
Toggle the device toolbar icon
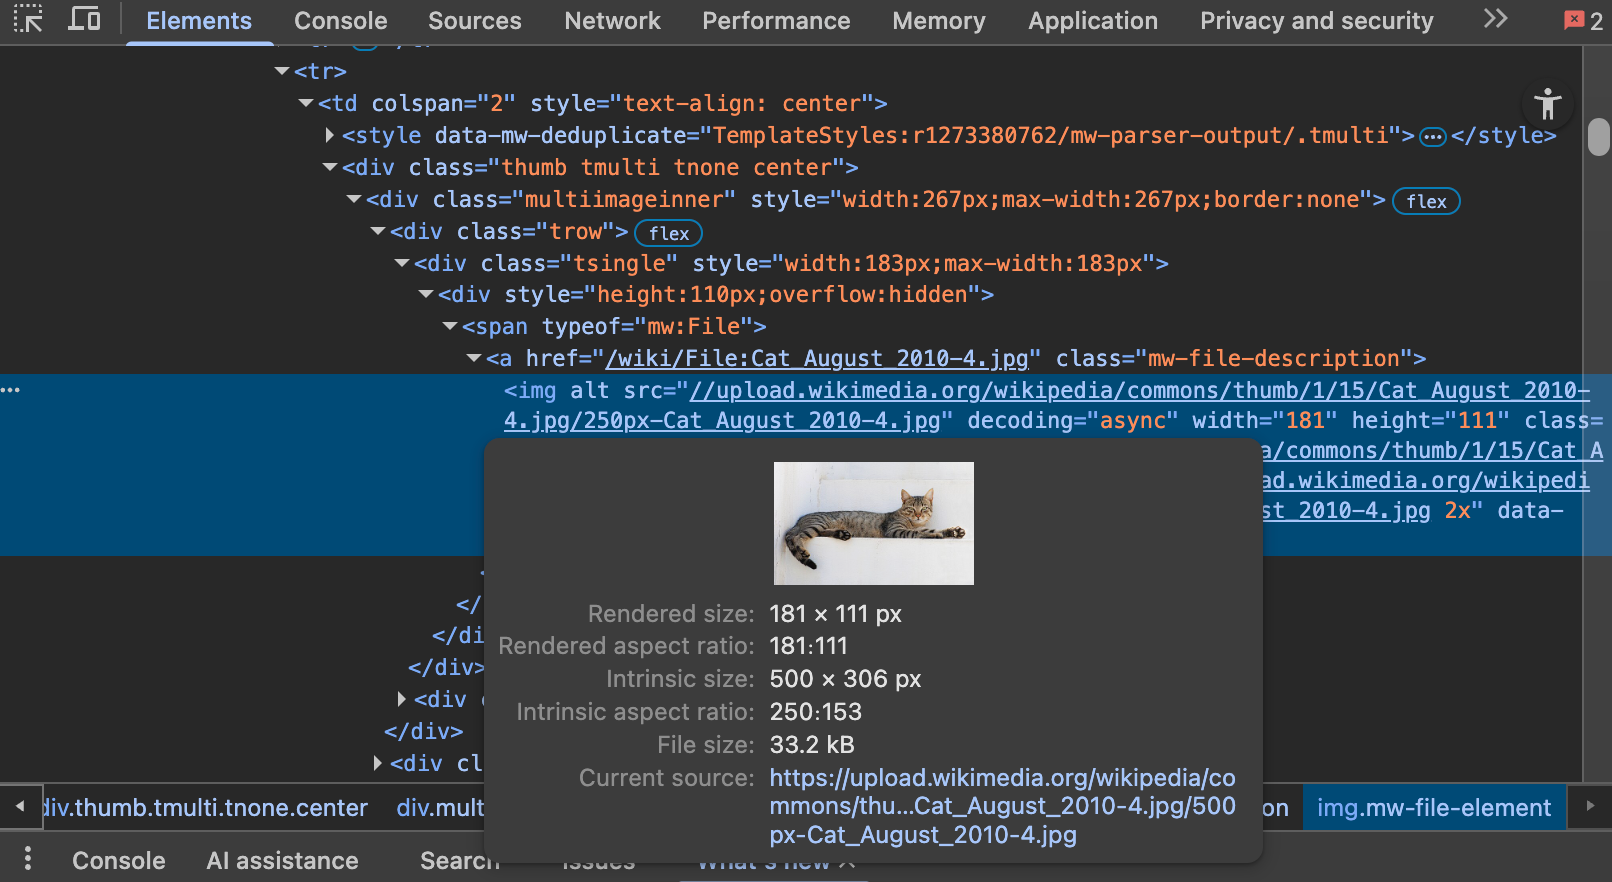[x=84, y=19]
